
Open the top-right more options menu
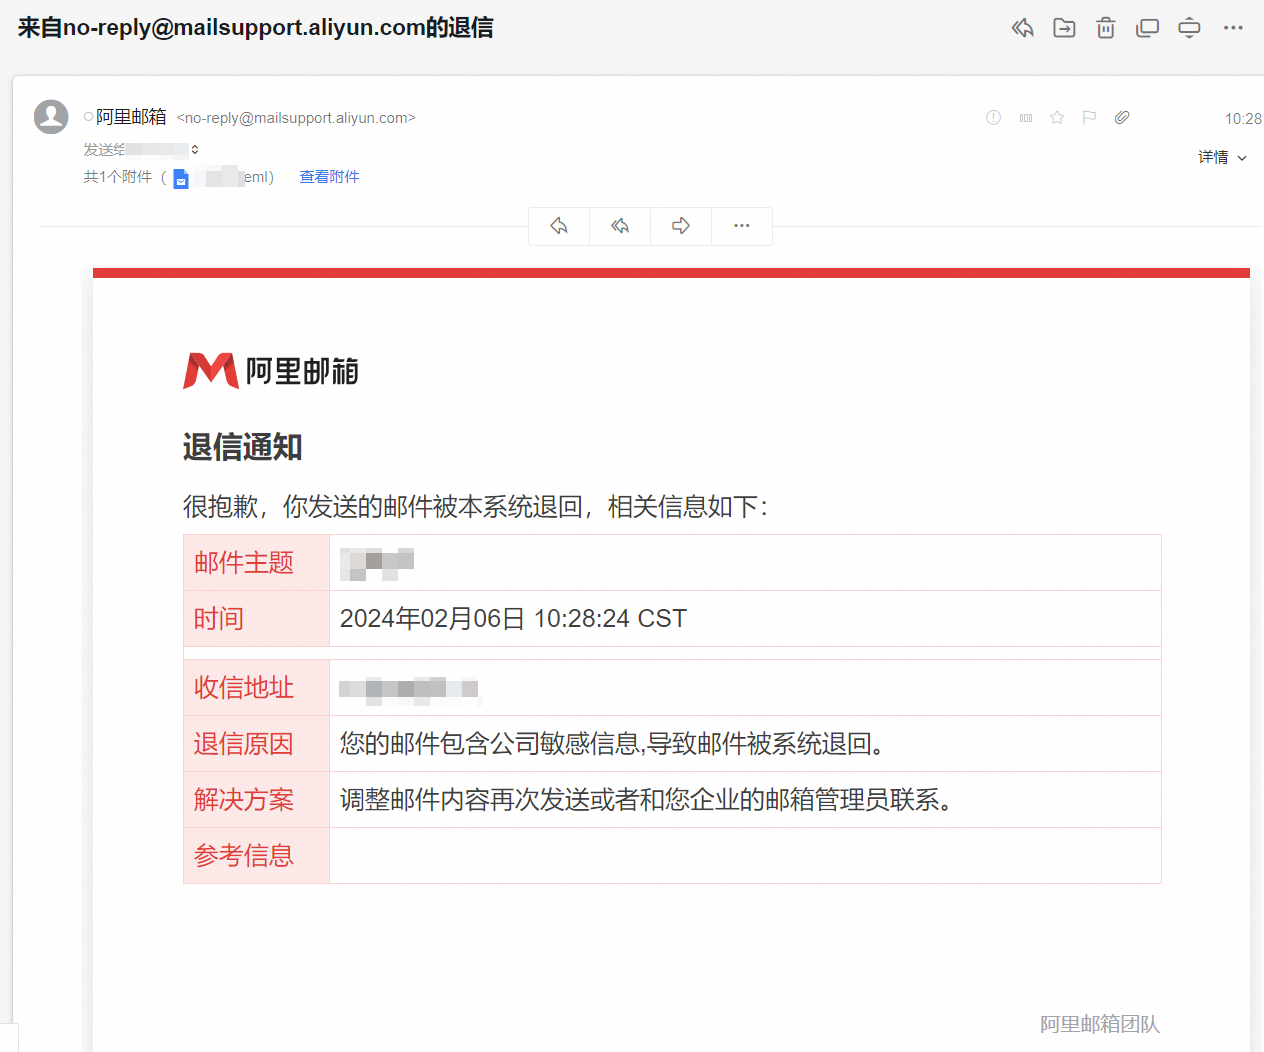[x=1233, y=28]
